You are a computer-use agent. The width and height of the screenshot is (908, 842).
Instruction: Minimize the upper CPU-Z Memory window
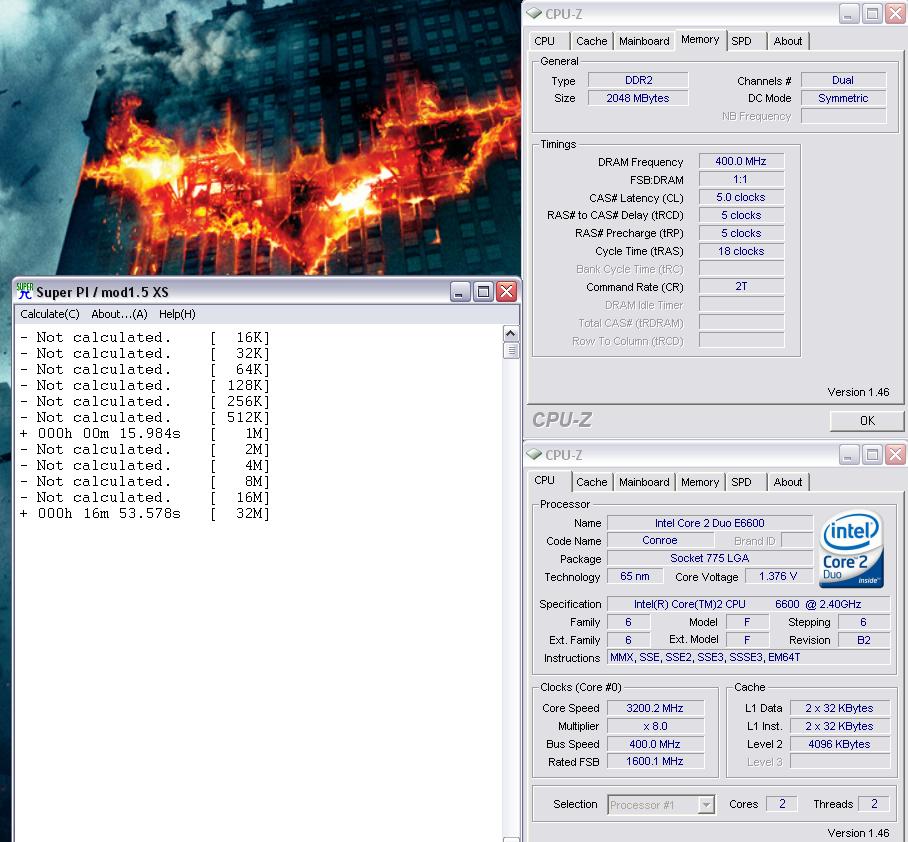point(848,14)
